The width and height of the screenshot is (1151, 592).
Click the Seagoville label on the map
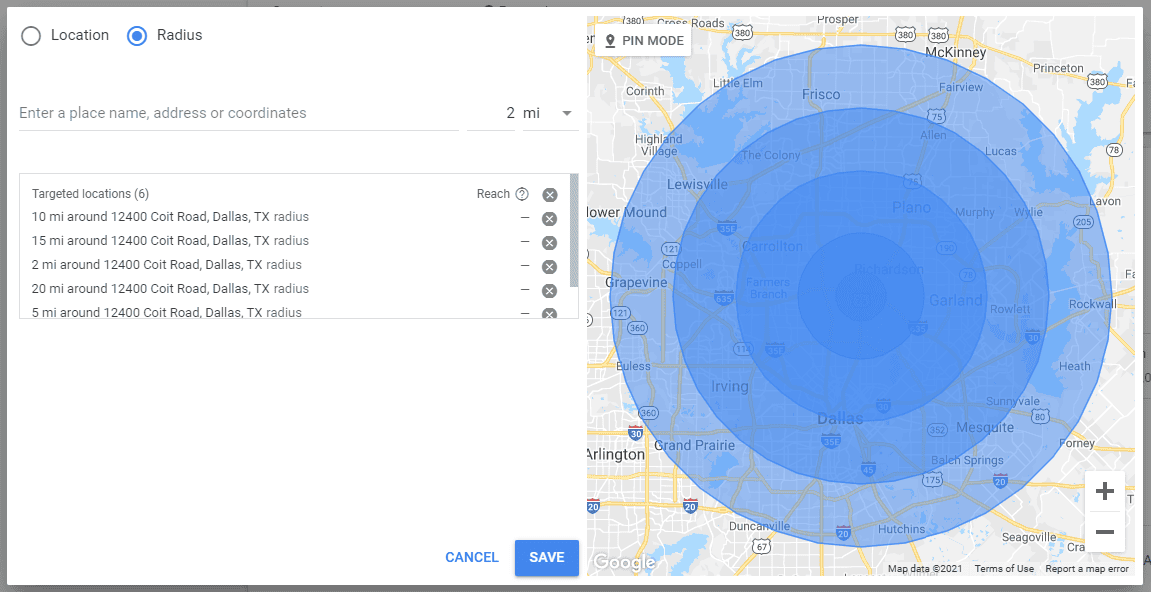(1028, 537)
